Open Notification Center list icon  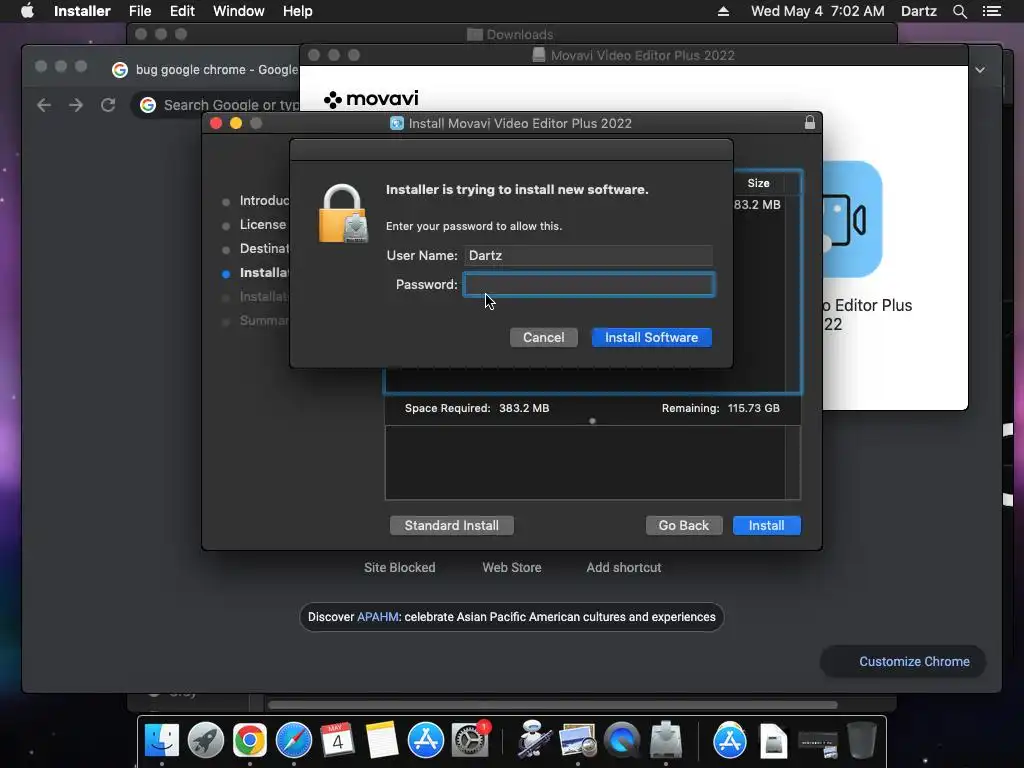point(991,11)
